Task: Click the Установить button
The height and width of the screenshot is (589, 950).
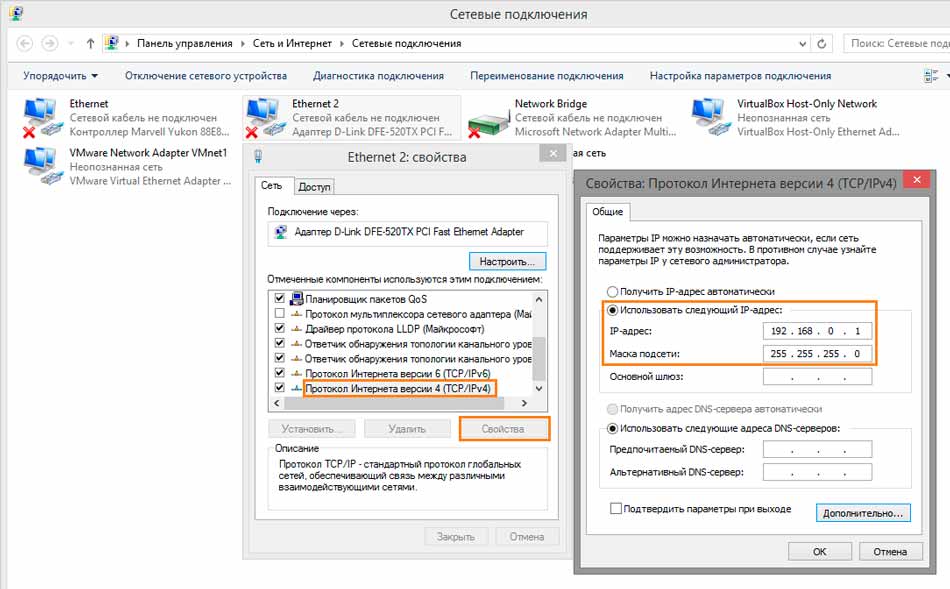Action: [312, 428]
